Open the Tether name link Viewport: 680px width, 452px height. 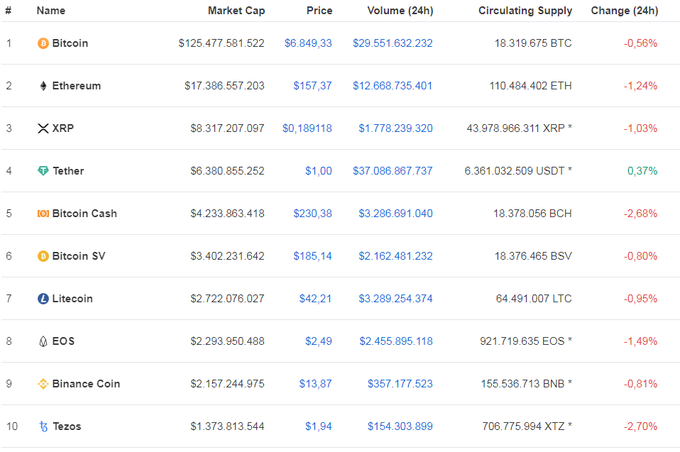[68, 171]
